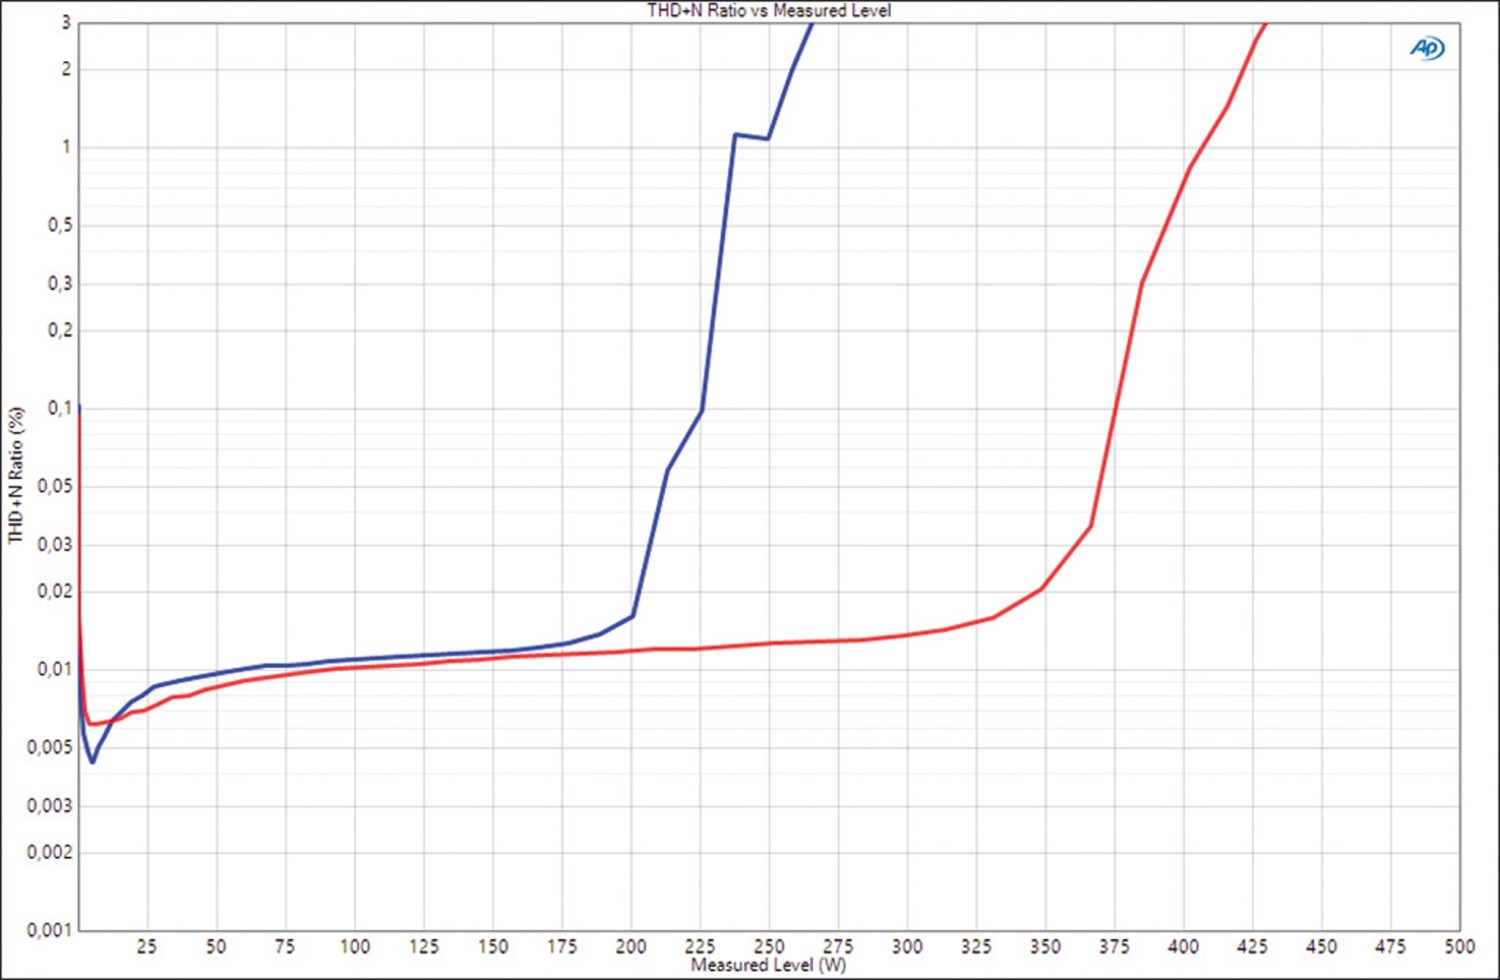Click the 0,05 tick label on y-axis
Image resolution: width=1500 pixels, height=980 pixels.
click(55, 486)
